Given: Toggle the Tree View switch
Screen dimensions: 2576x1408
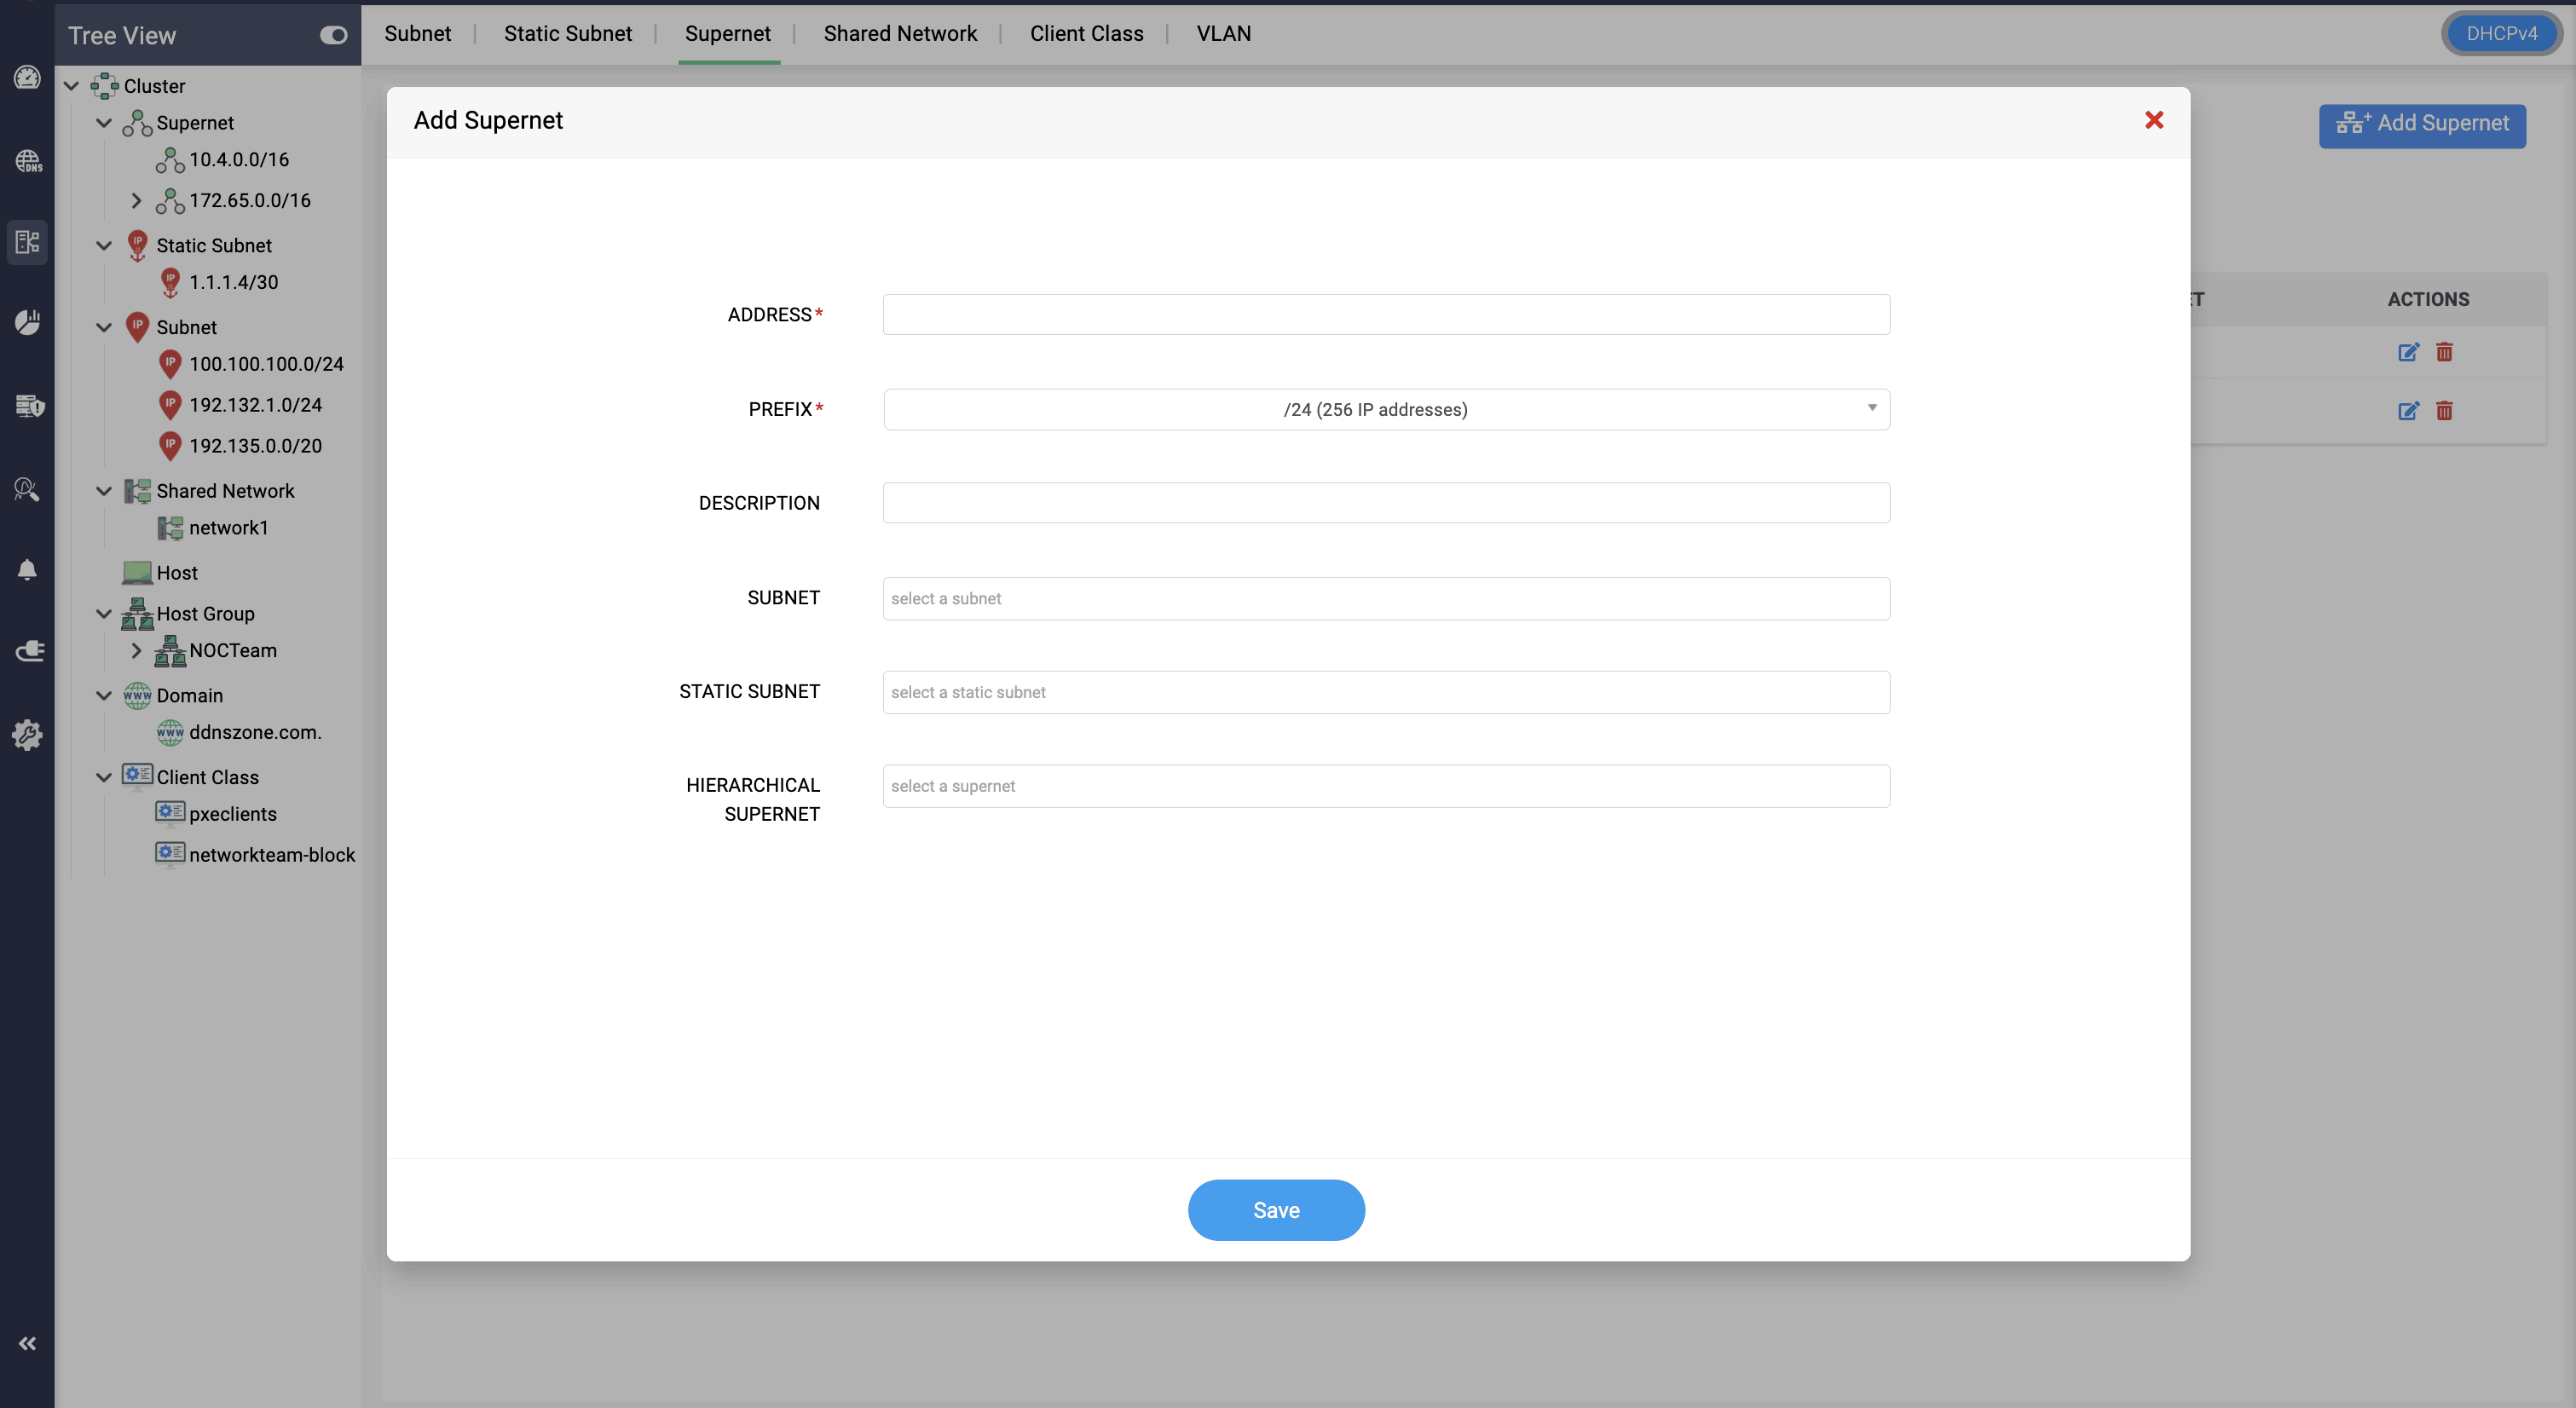Looking at the screenshot, I should (333, 35).
